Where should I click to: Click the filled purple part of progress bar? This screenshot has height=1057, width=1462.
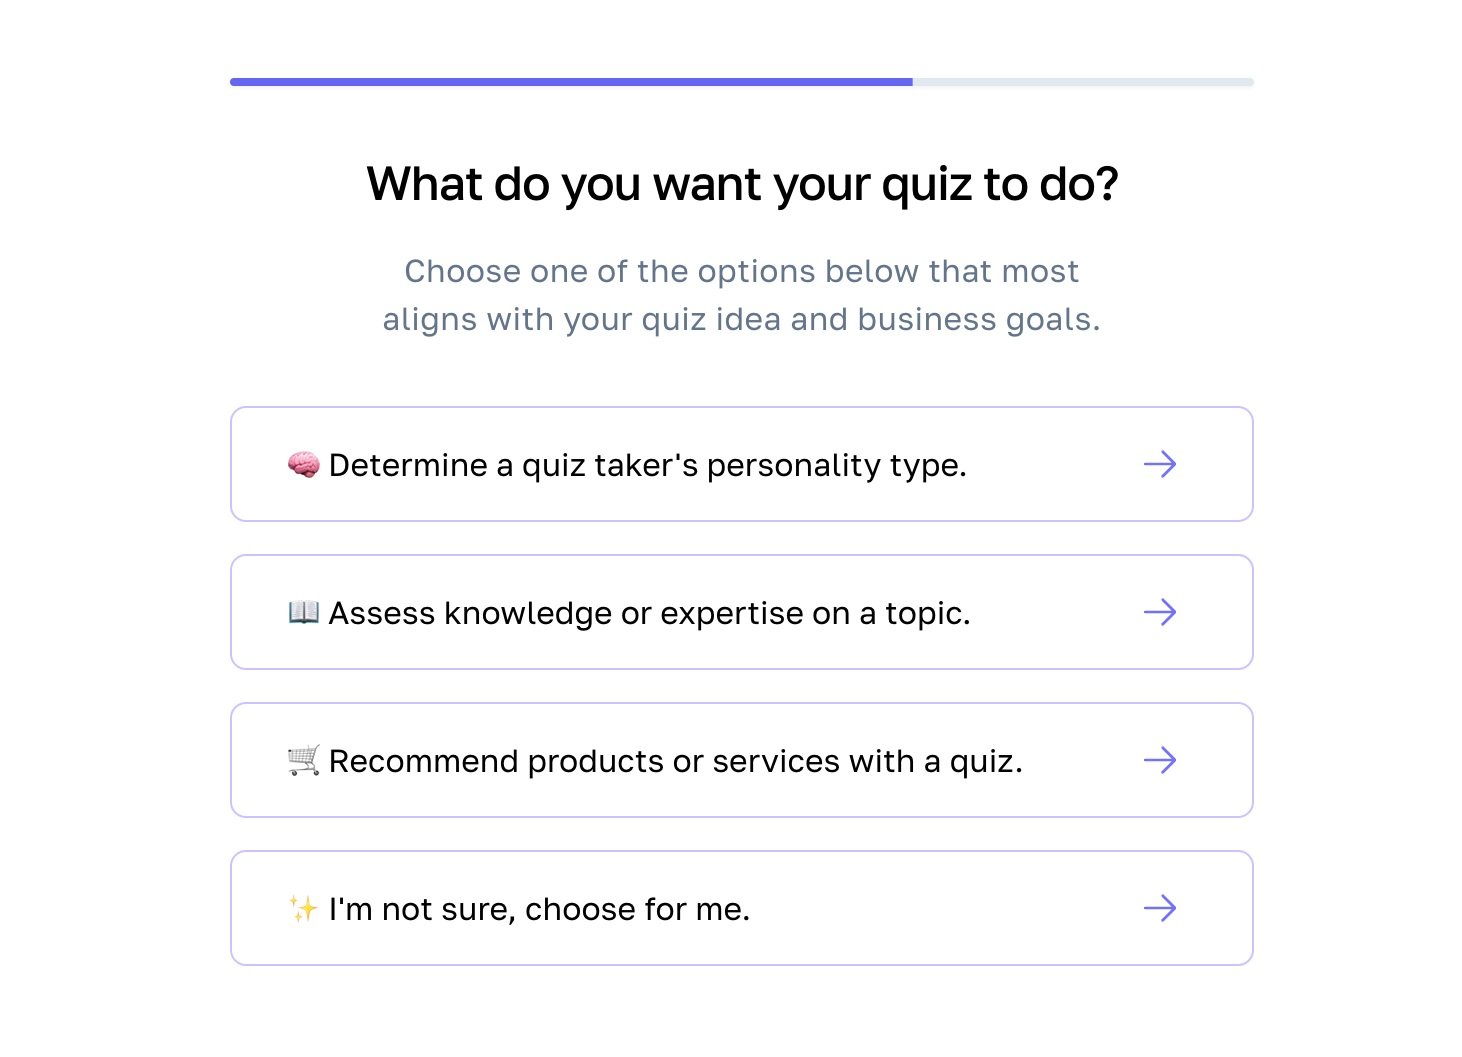pyautogui.click(x=570, y=82)
